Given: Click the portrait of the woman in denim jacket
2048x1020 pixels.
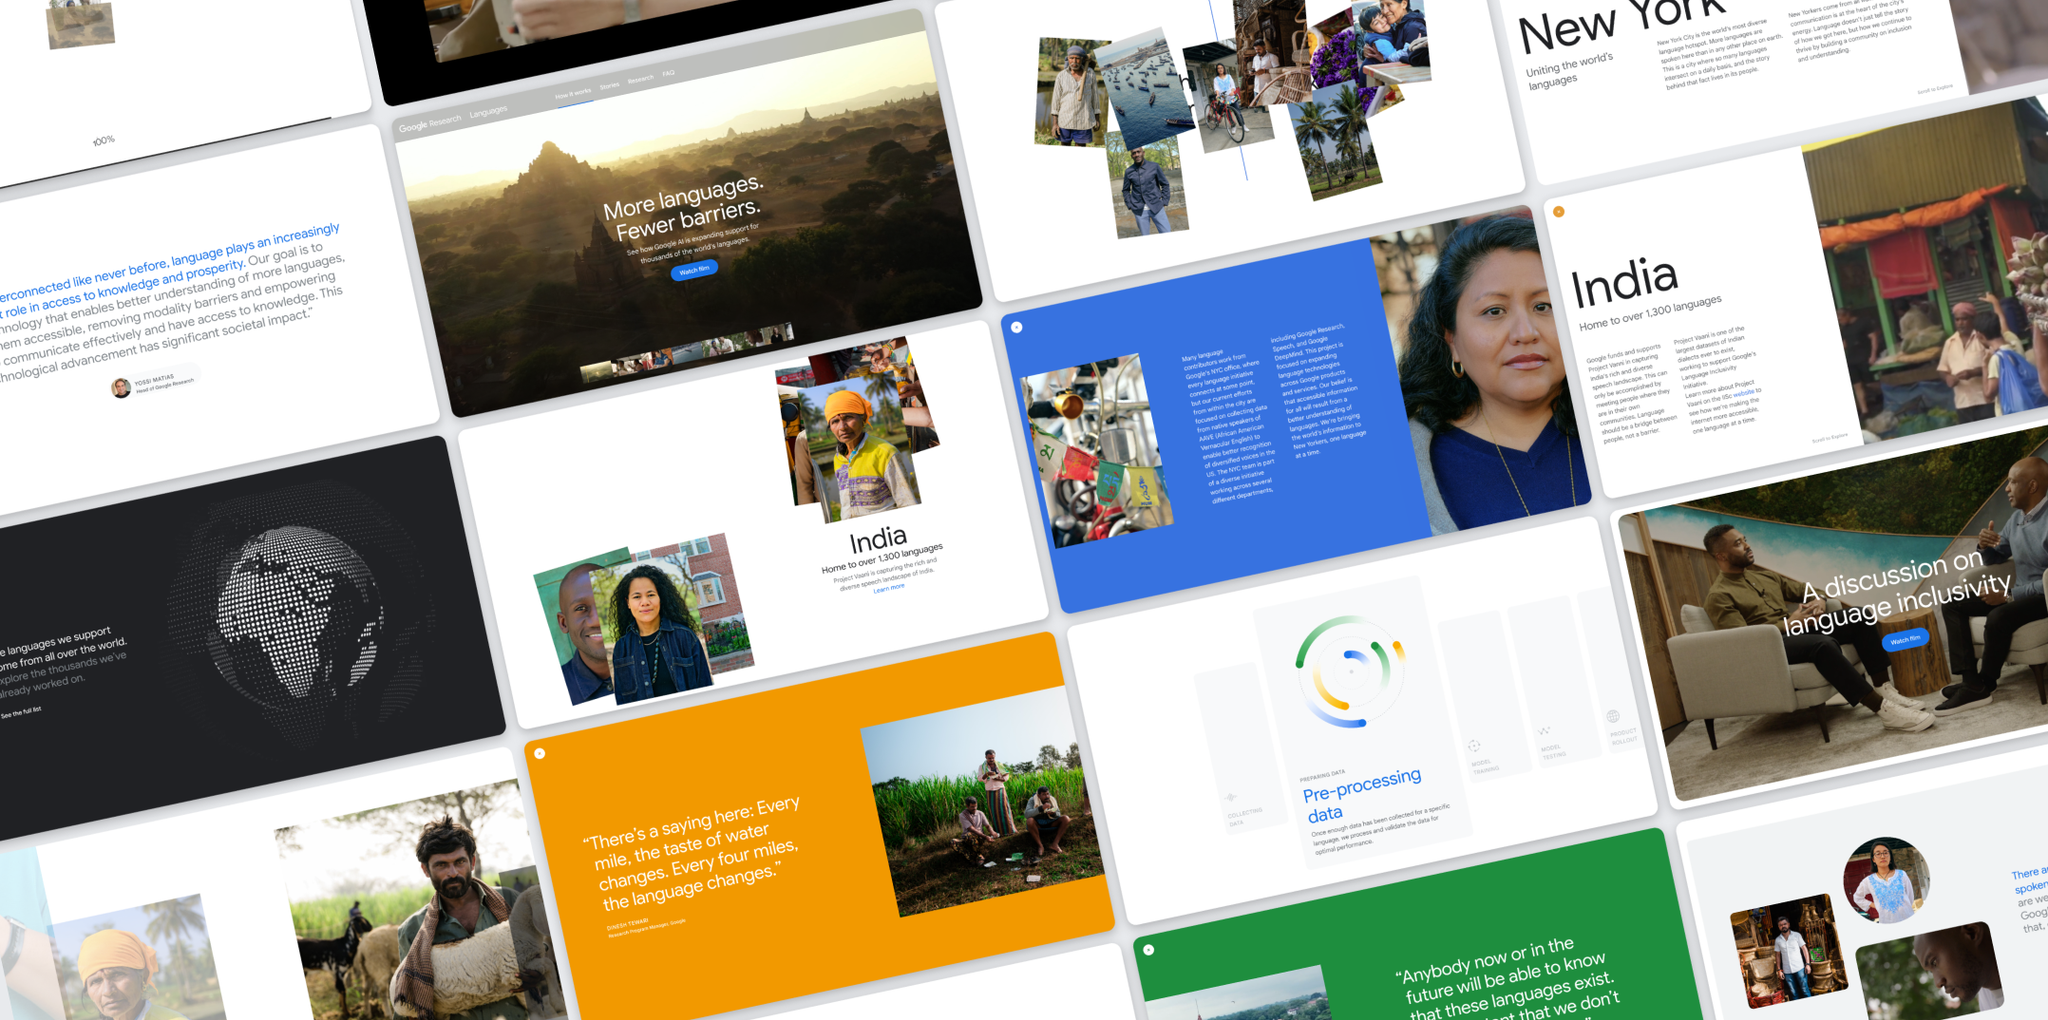Looking at the screenshot, I should [650, 628].
